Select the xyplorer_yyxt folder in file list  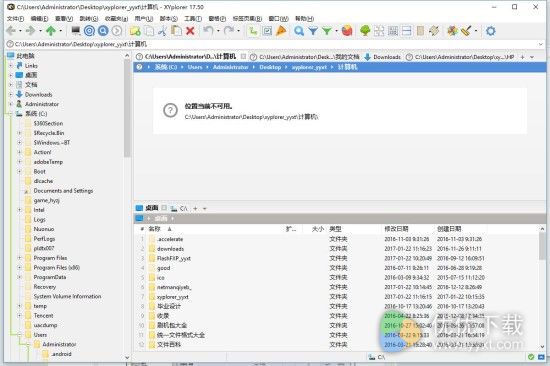(173, 297)
